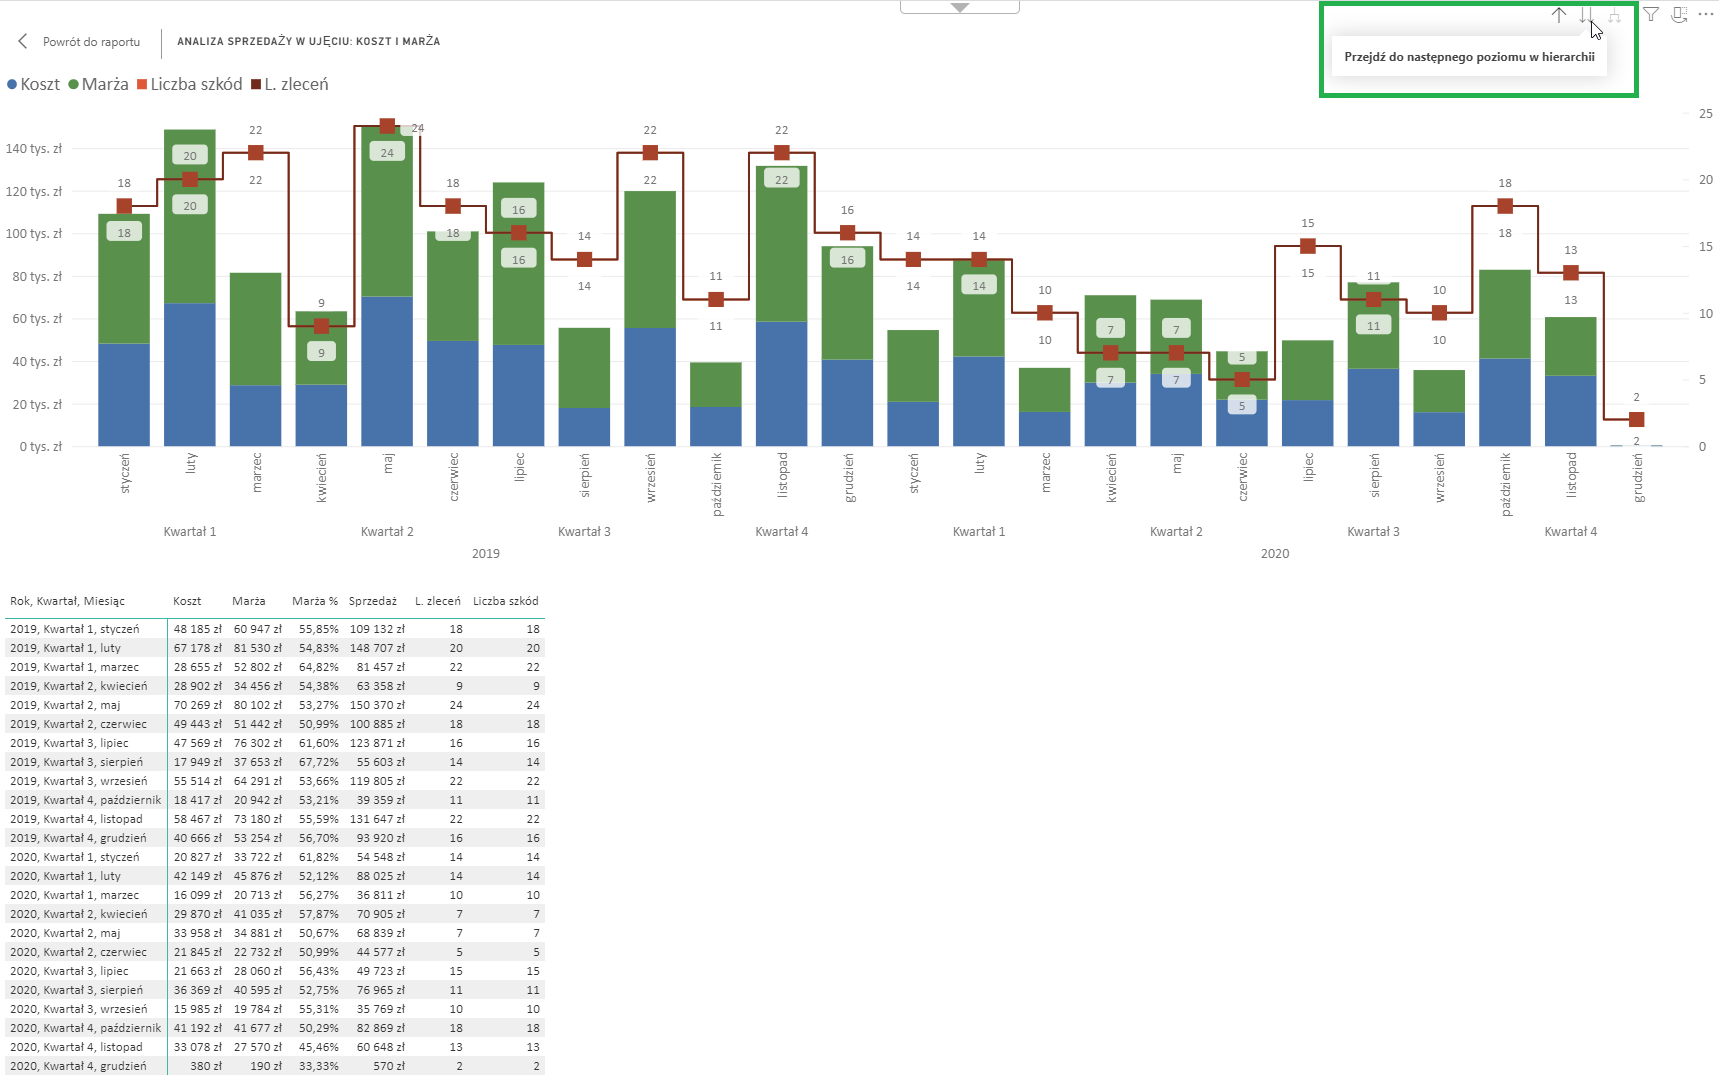Expand the collapsed top pane handle arrow
This screenshot has width=1719, height=1090.
point(960,7)
